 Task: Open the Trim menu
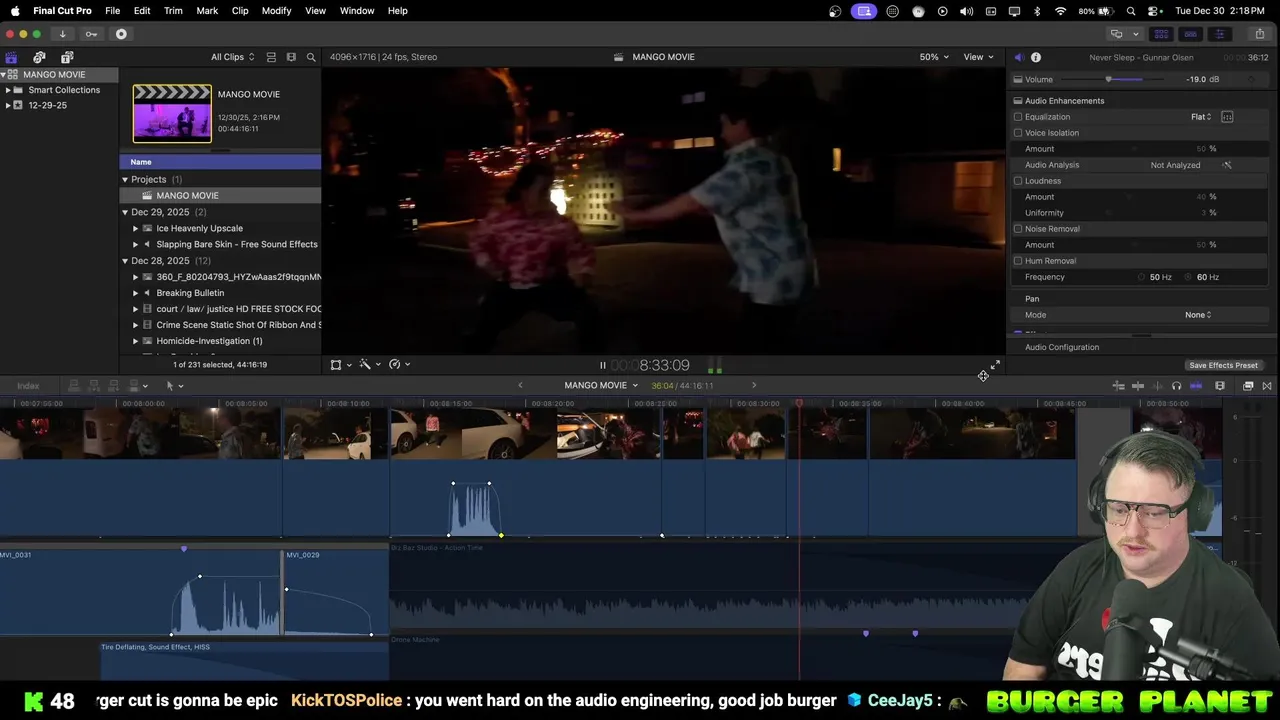point(173,11)
